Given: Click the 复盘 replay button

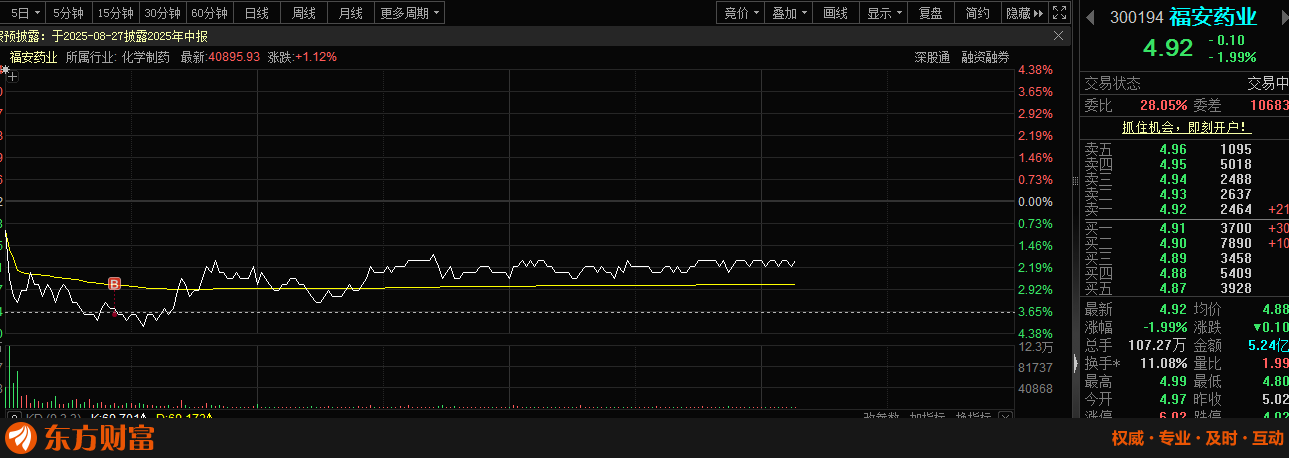Looking at the screenshot, I should [x=931, y=13].
